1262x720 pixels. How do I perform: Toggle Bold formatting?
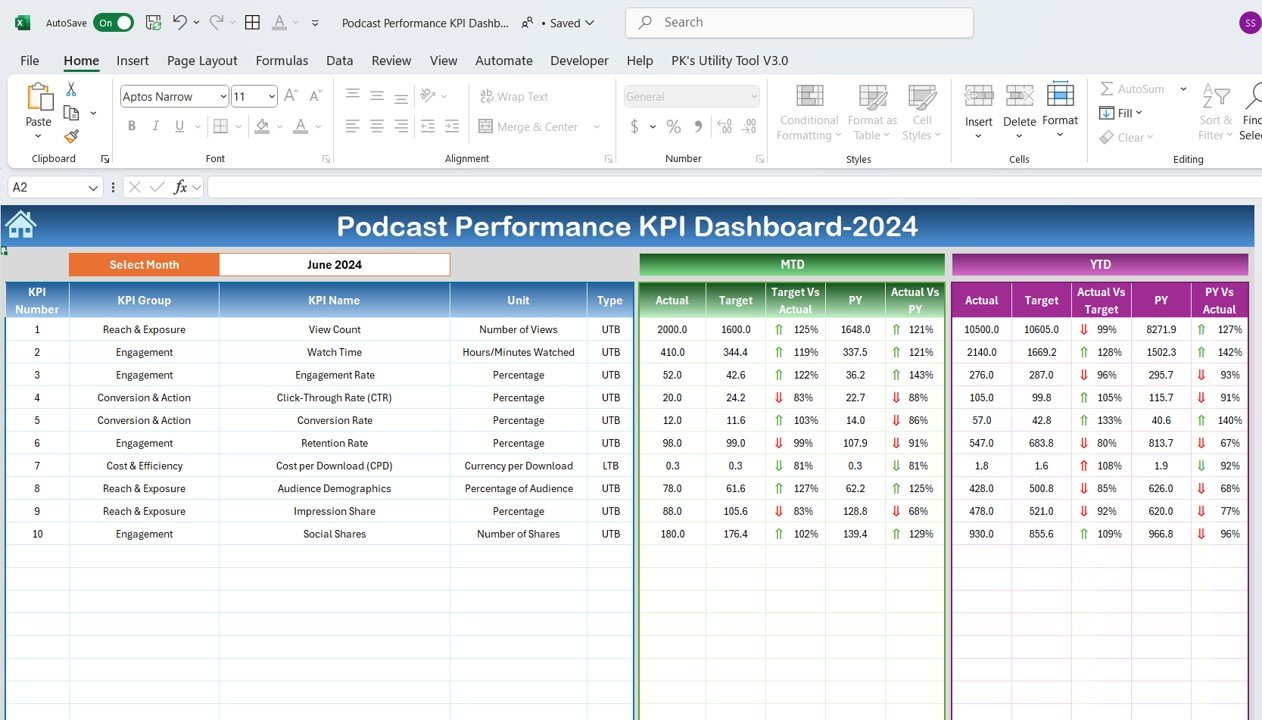click(131, 126)
